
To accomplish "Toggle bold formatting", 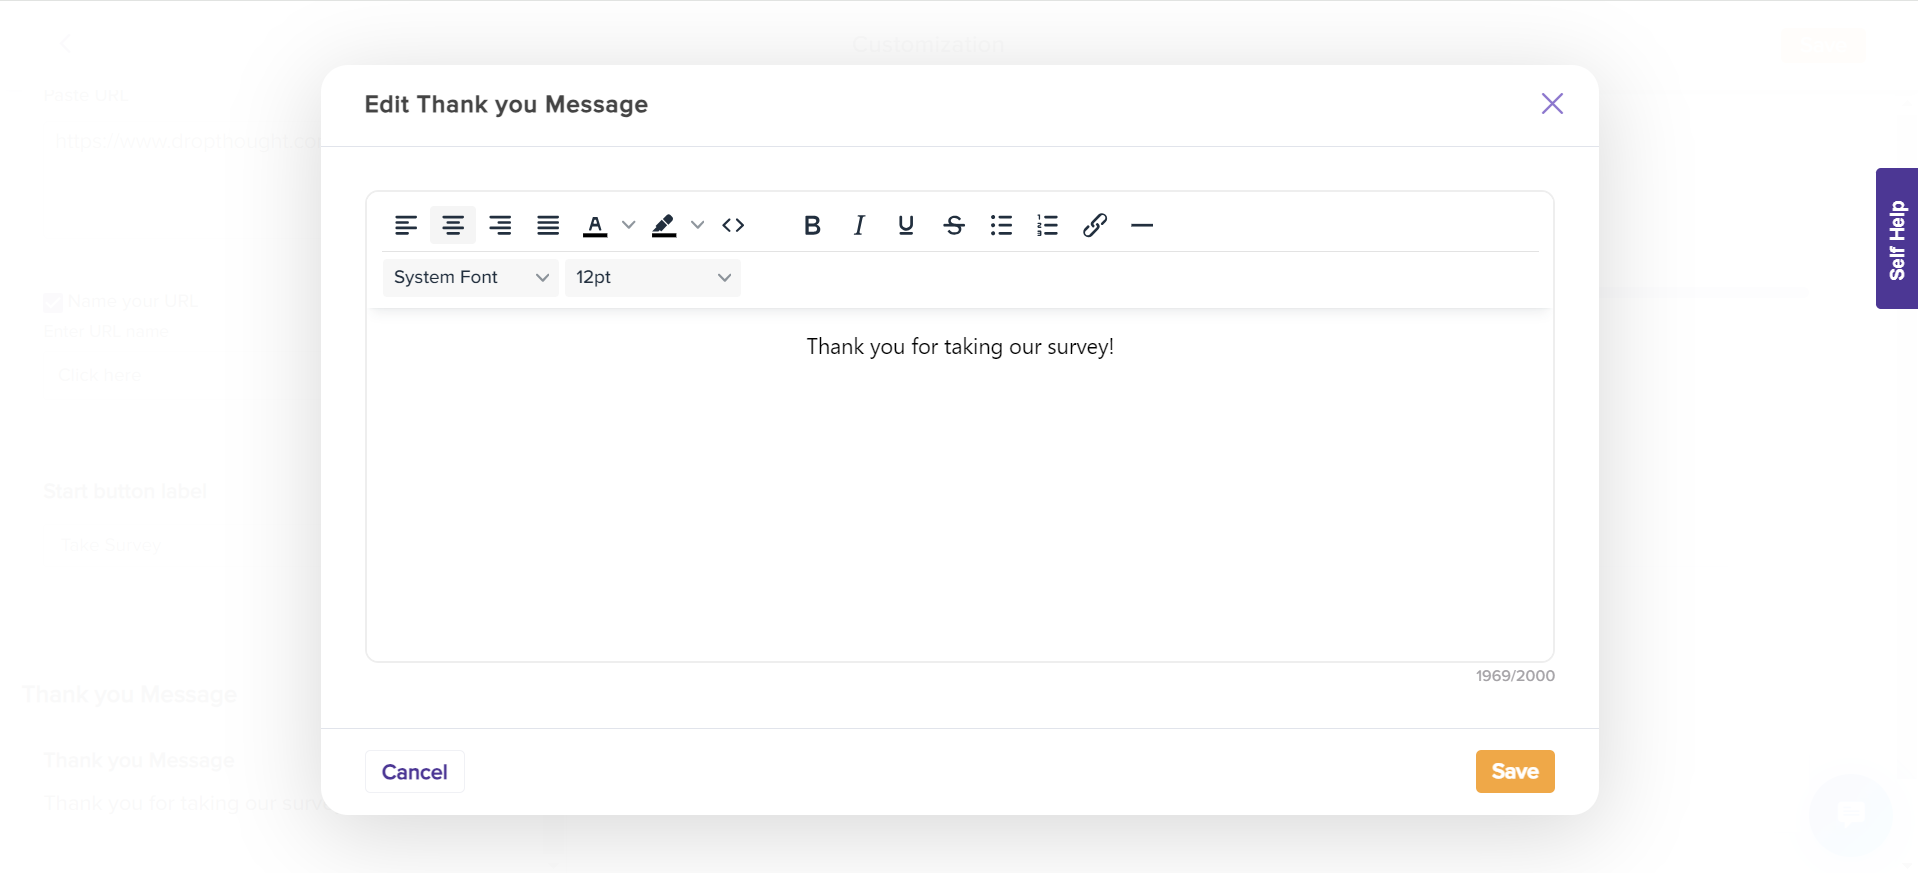I will tap(812, 226).
